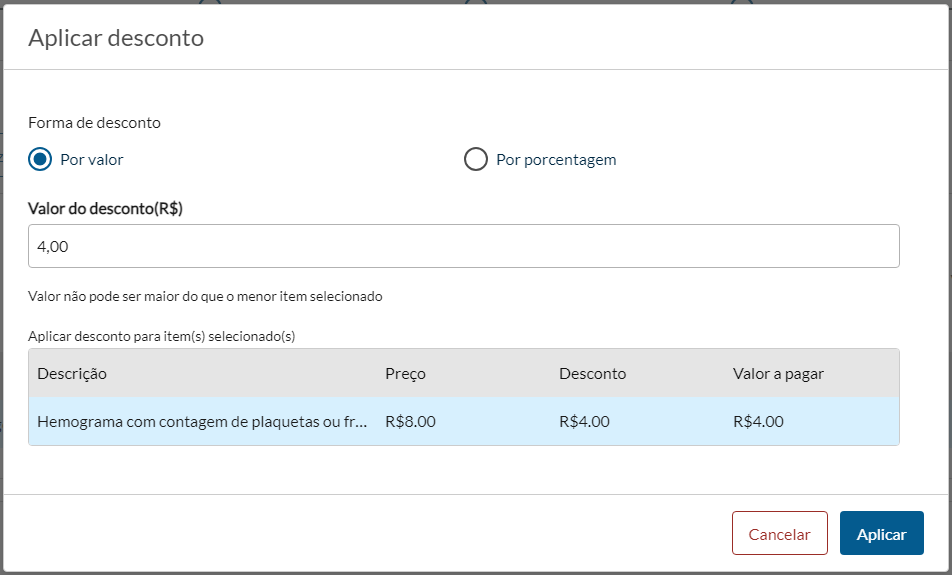Click the Descrição column header
952x575 pixels.
point(72,374)
